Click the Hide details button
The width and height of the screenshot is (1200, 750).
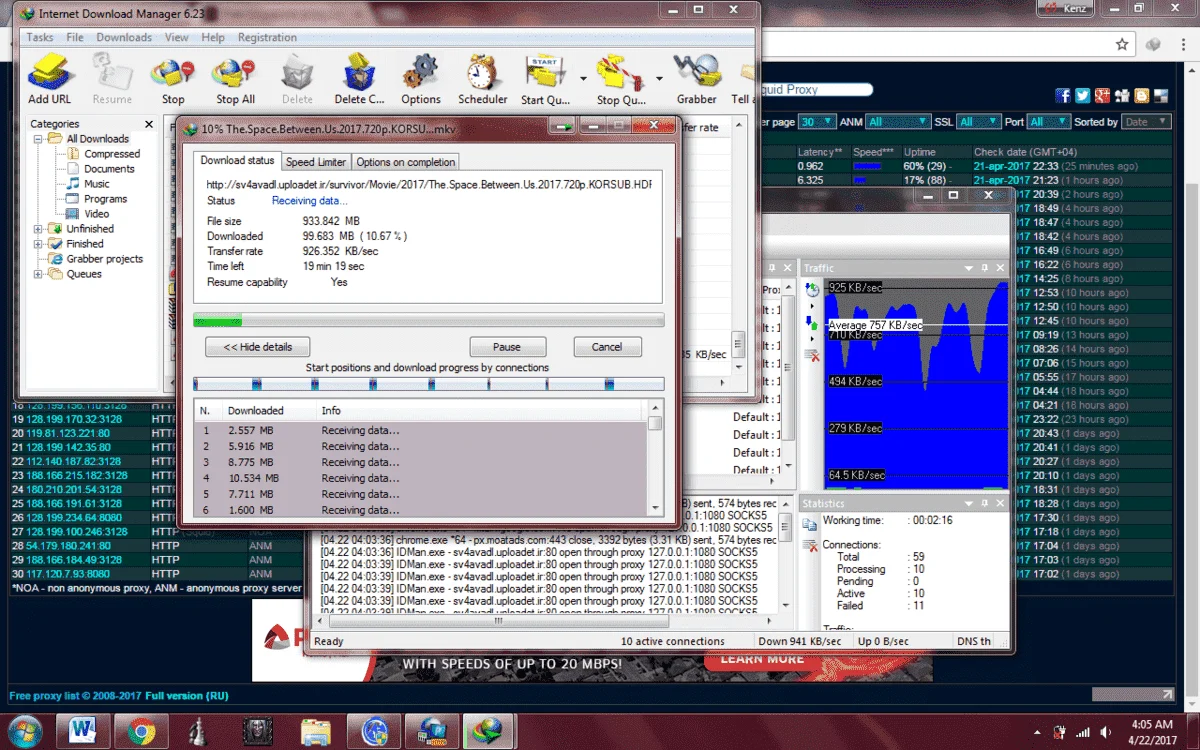coord(258,347)
